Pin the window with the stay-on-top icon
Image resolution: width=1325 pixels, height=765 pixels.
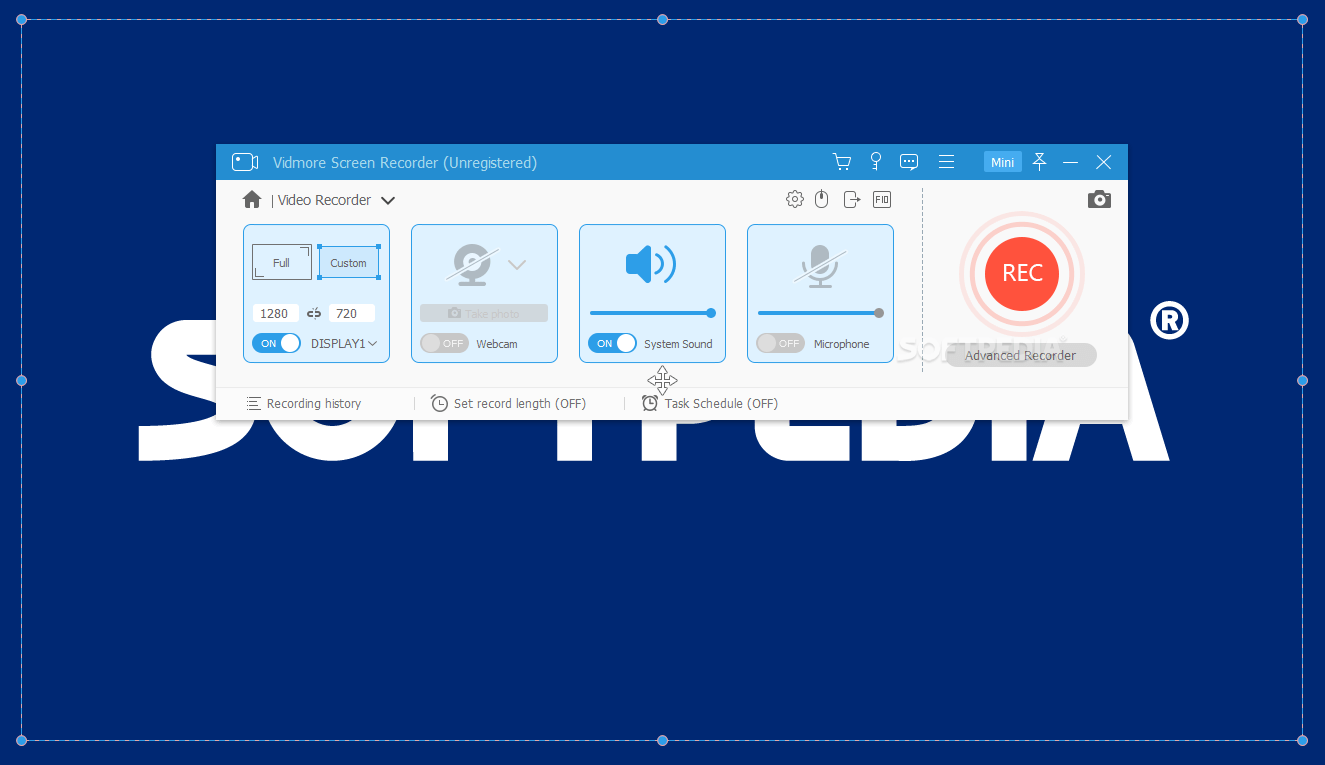[x=1039, y=161]
